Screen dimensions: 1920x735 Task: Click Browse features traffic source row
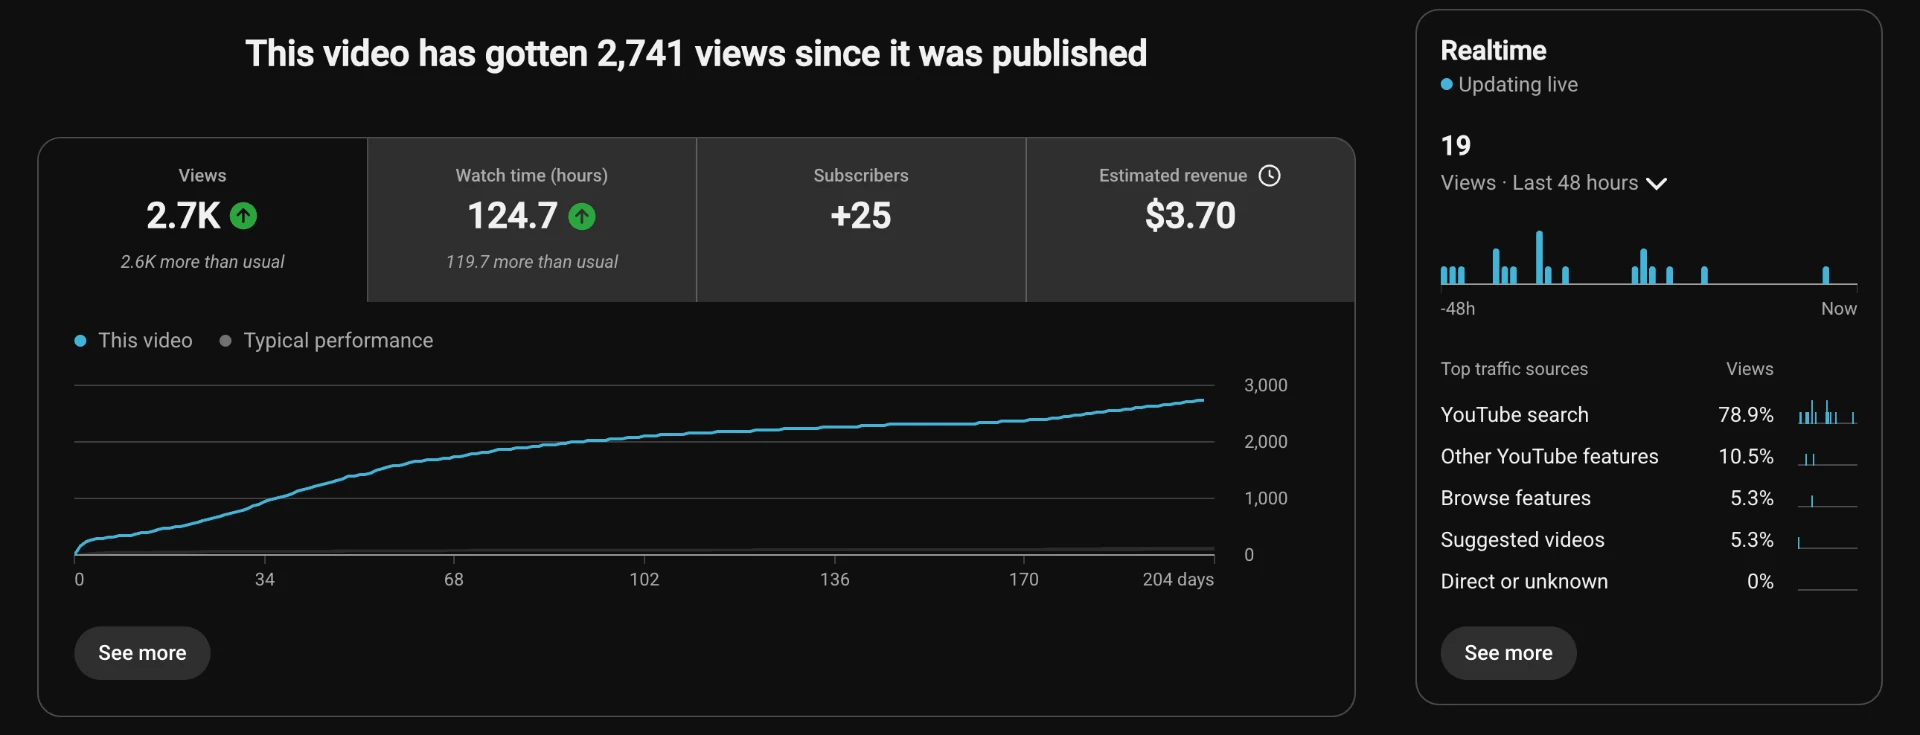(1648, 498)
